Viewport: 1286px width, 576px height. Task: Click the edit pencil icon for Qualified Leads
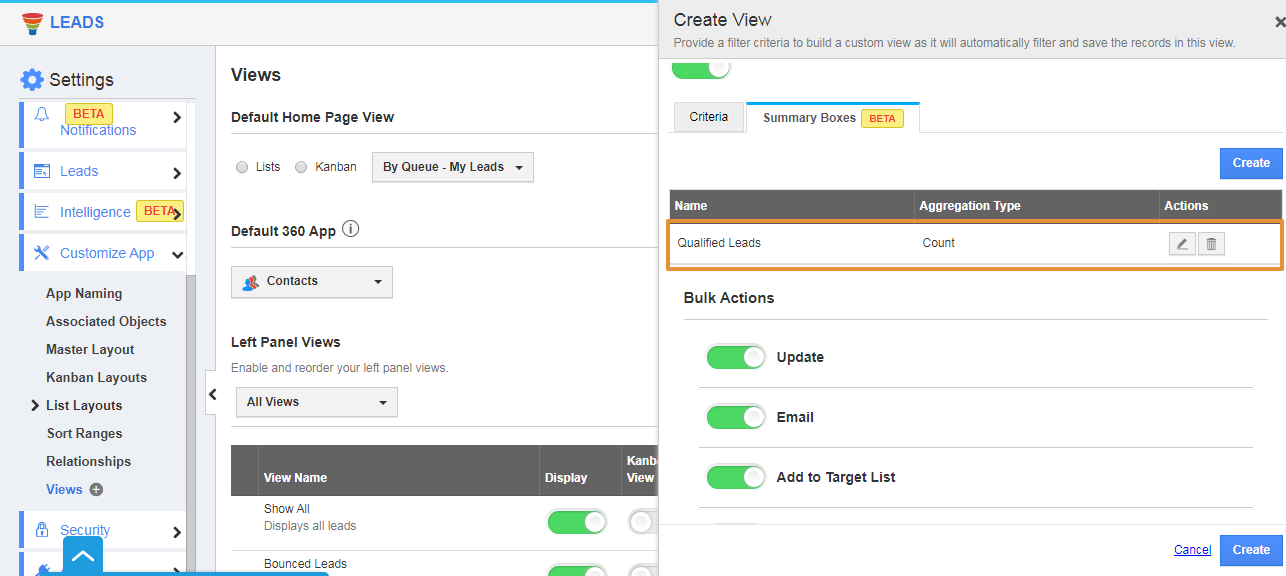(x=1182, y=243)
